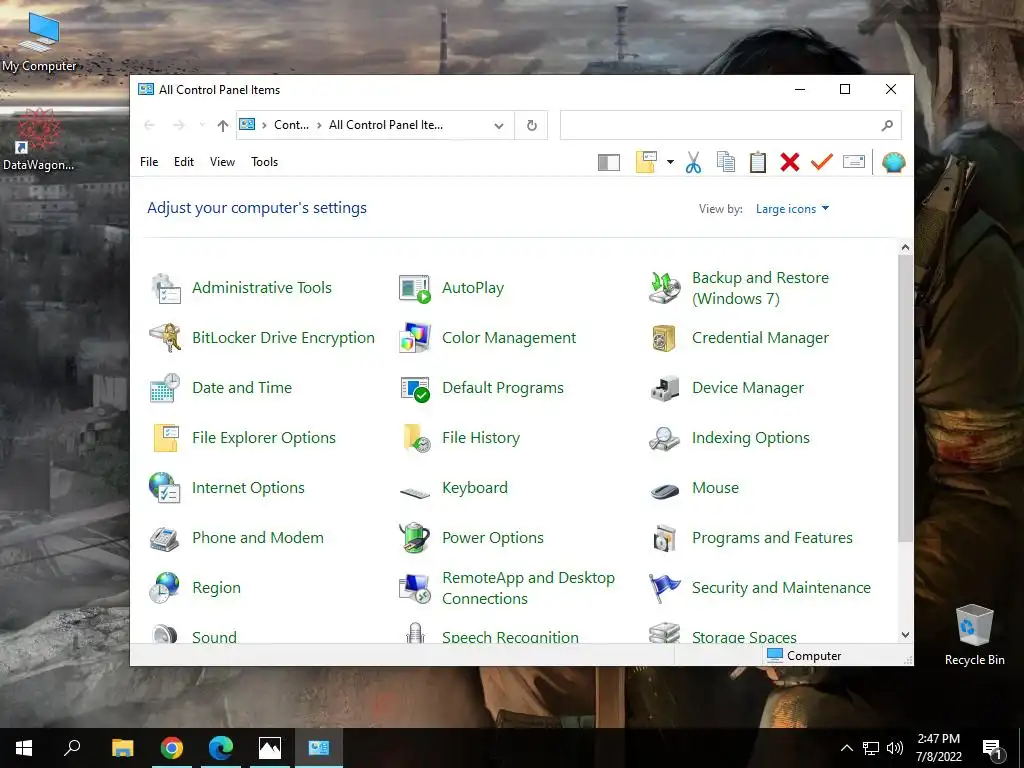Open the Keyboard icon

pyautogui.click(x=415, y=493)
